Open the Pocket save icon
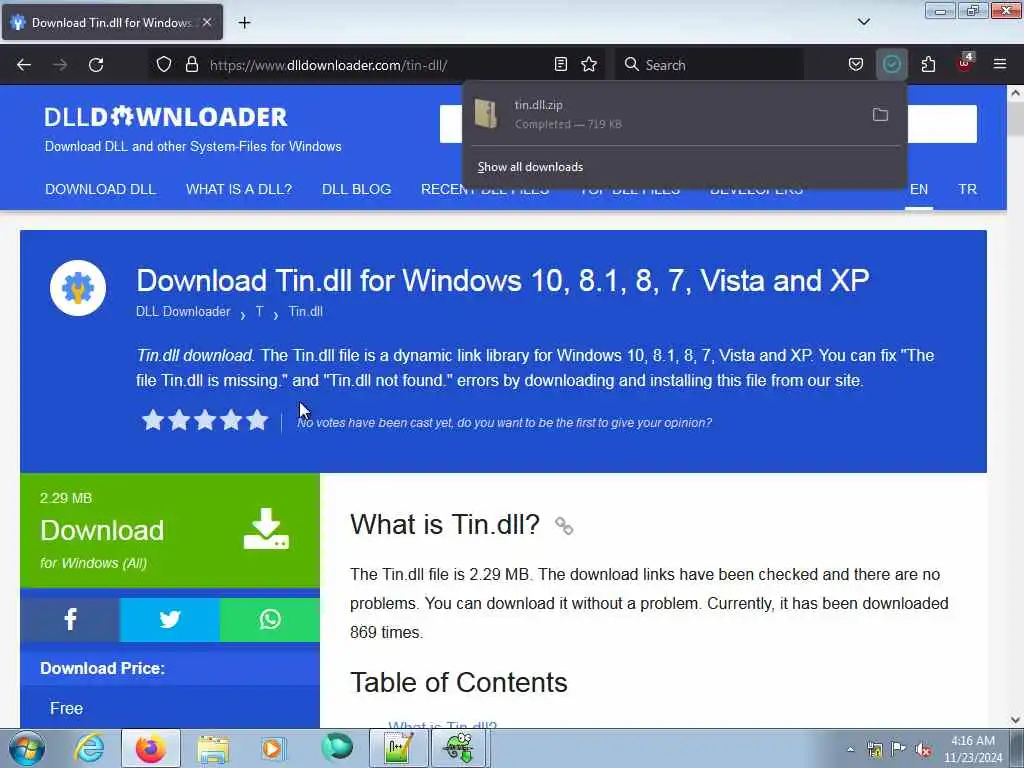The height and width of the screenshot is (768, 1024). pyautogui.click(x=856, y=65)
